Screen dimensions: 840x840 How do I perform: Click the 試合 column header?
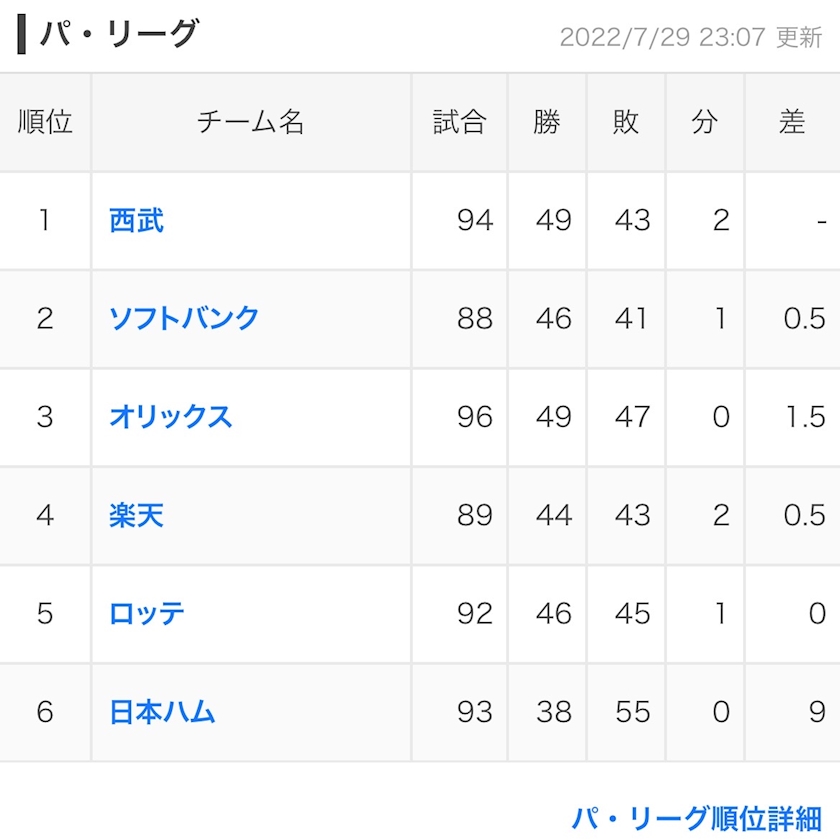click(x=459, y=122)
